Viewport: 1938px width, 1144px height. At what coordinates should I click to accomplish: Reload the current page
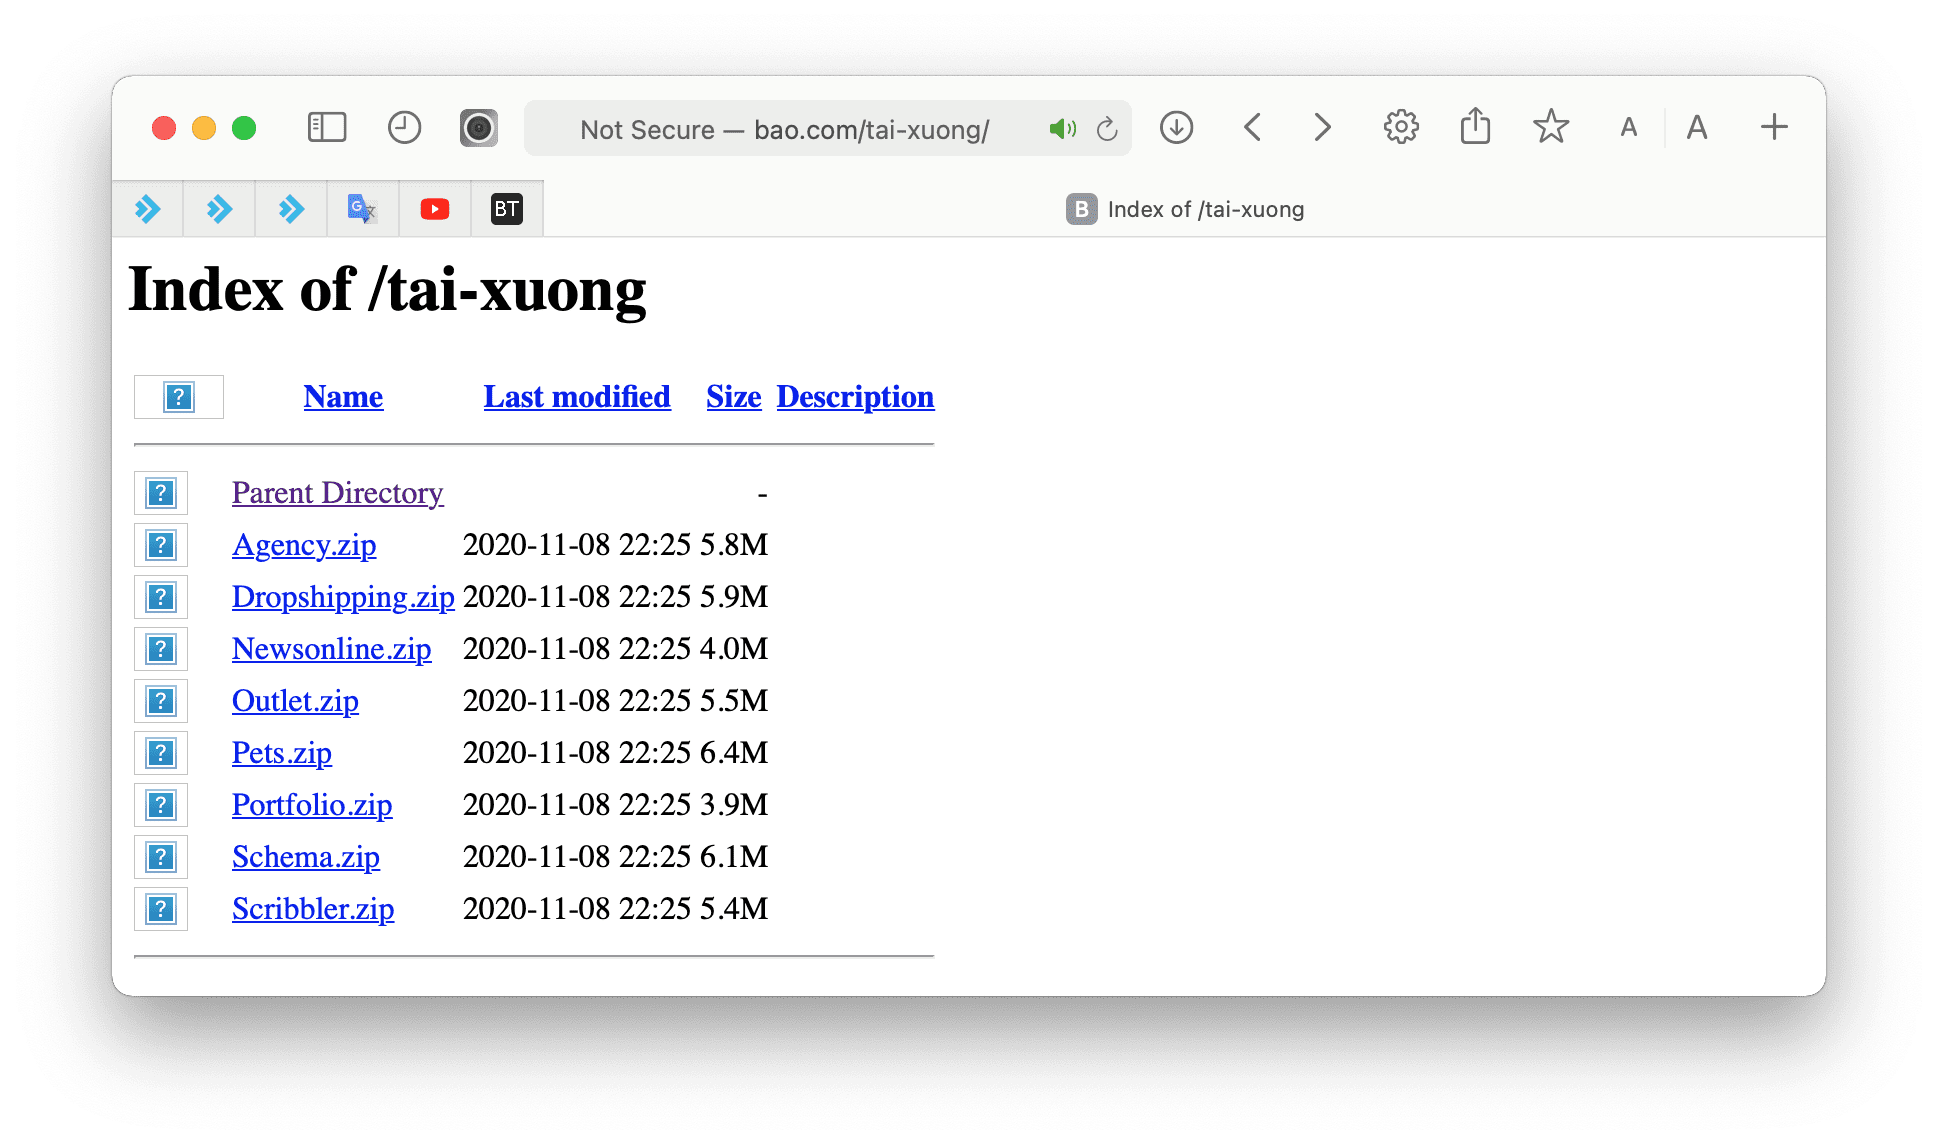coord(1107,128)
